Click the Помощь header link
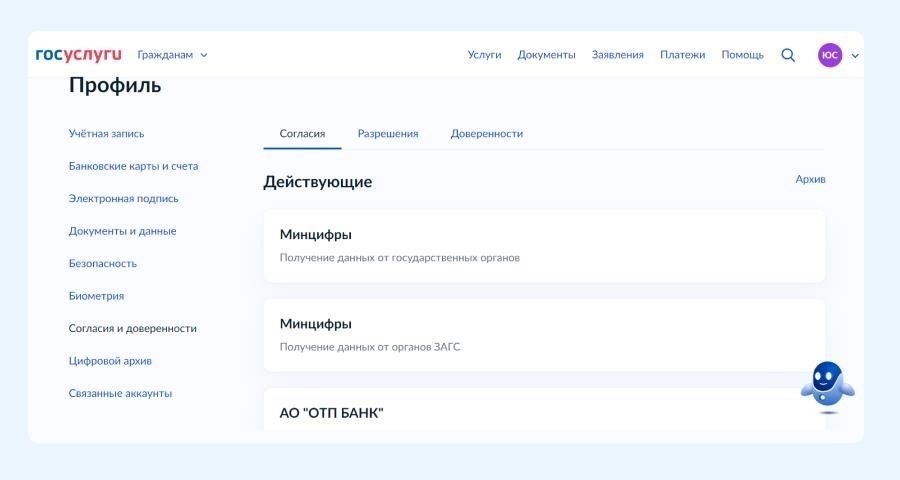Screen dimensions: 900x480 pos(742,55)
